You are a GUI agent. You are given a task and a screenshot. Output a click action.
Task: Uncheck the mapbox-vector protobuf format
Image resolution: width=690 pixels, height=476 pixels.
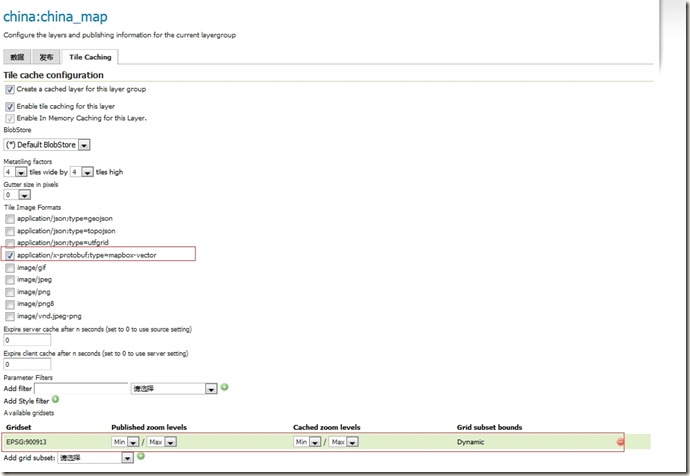click(10, 255)
